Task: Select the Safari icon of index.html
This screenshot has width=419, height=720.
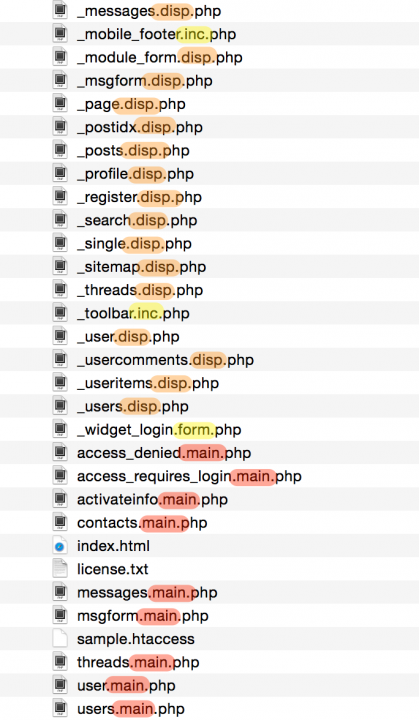Action: (x=60, y=546)
